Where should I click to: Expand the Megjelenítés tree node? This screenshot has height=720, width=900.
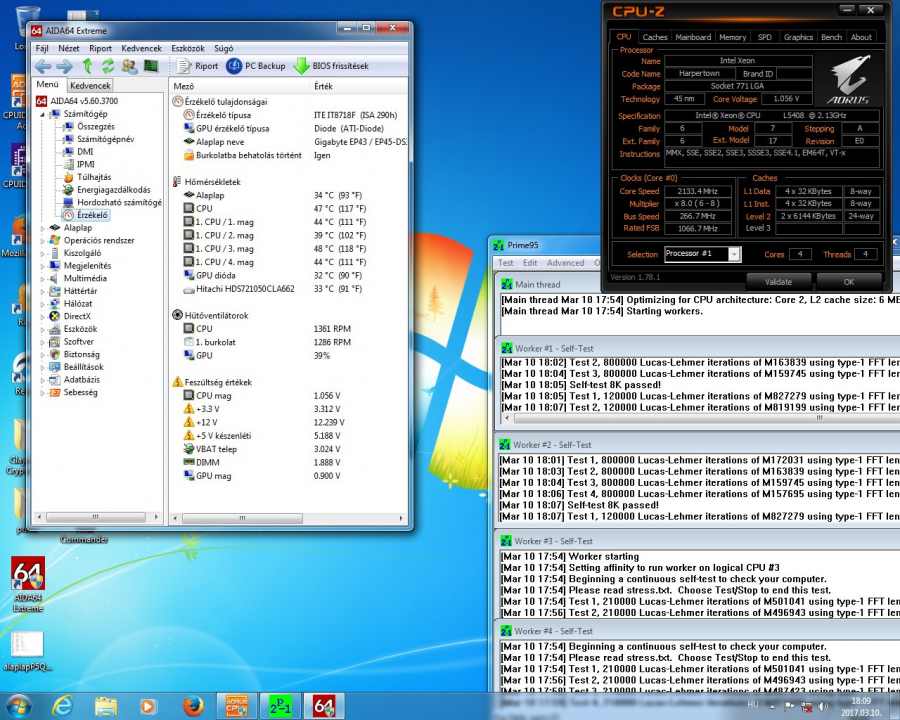click(x=42, y=266)
